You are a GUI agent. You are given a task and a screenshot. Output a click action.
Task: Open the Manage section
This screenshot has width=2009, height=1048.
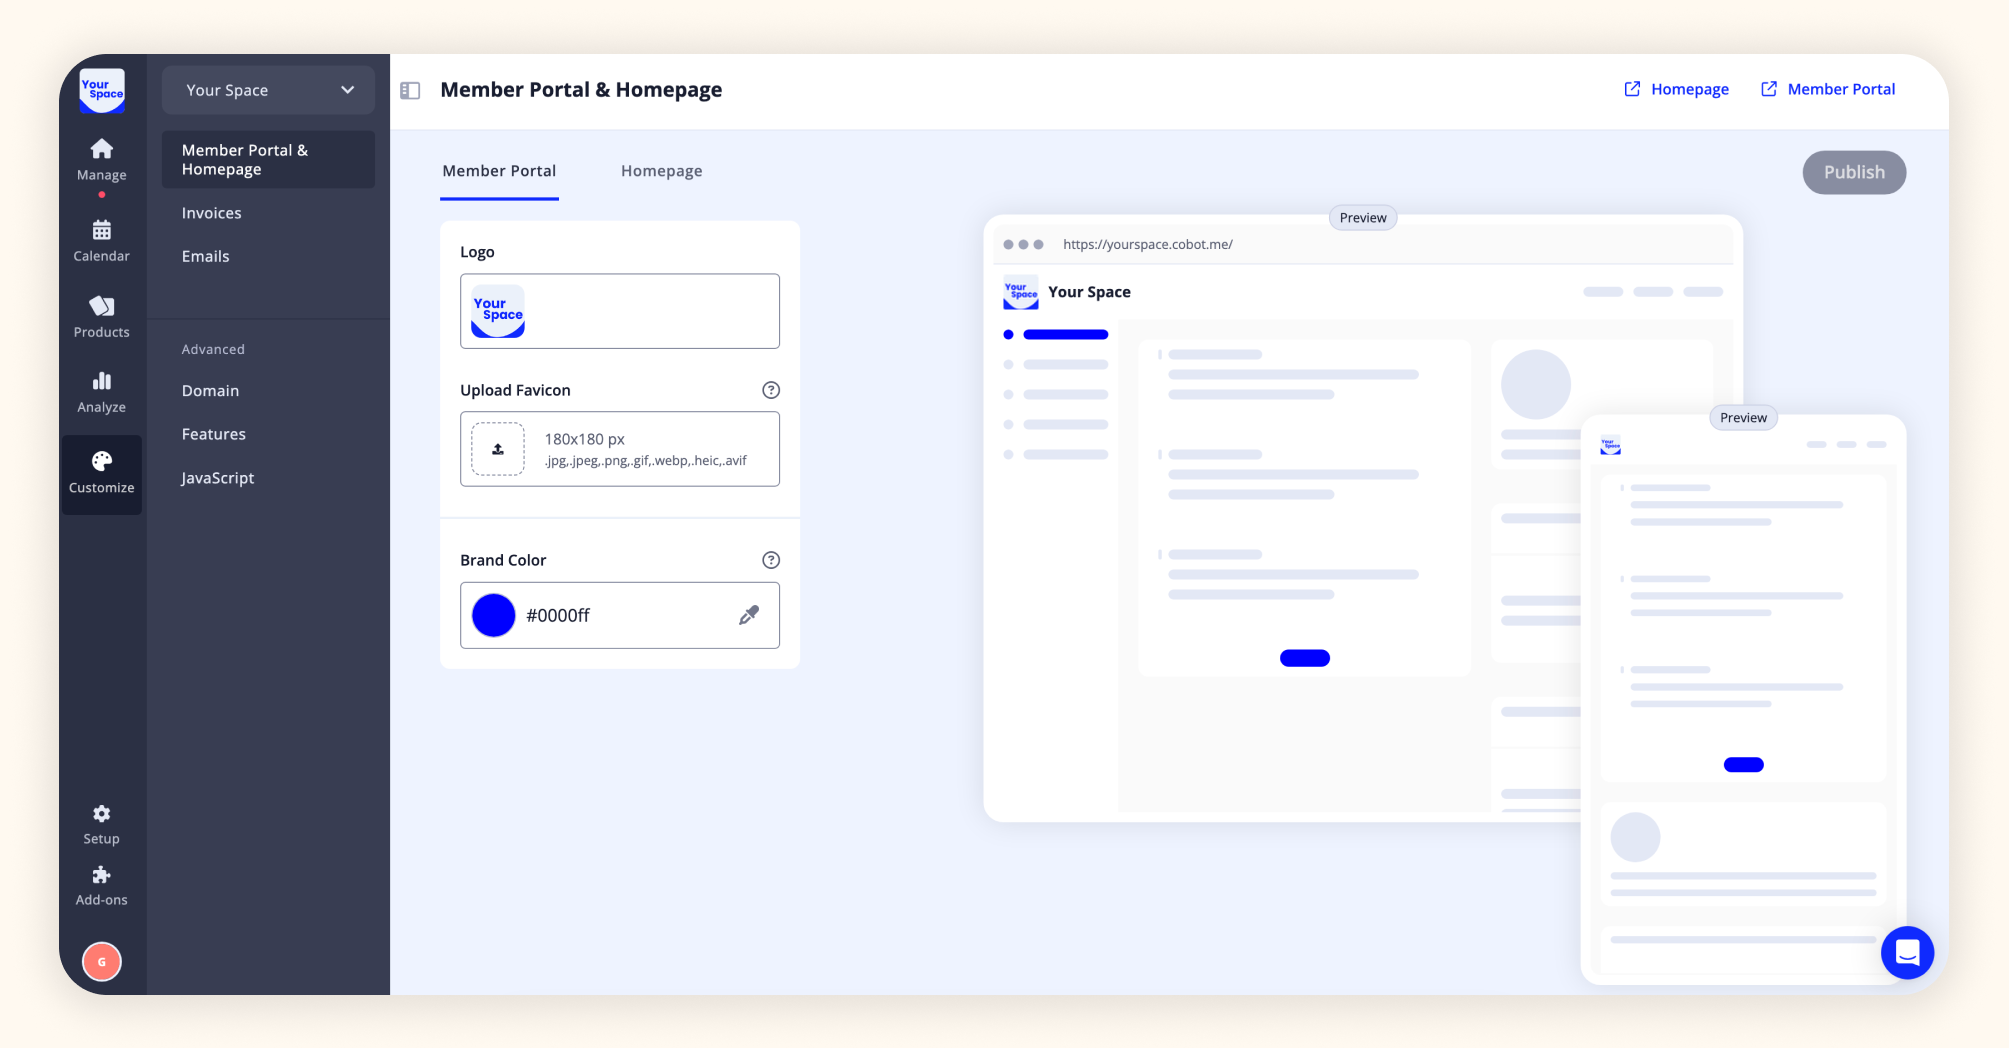(101, 158)
